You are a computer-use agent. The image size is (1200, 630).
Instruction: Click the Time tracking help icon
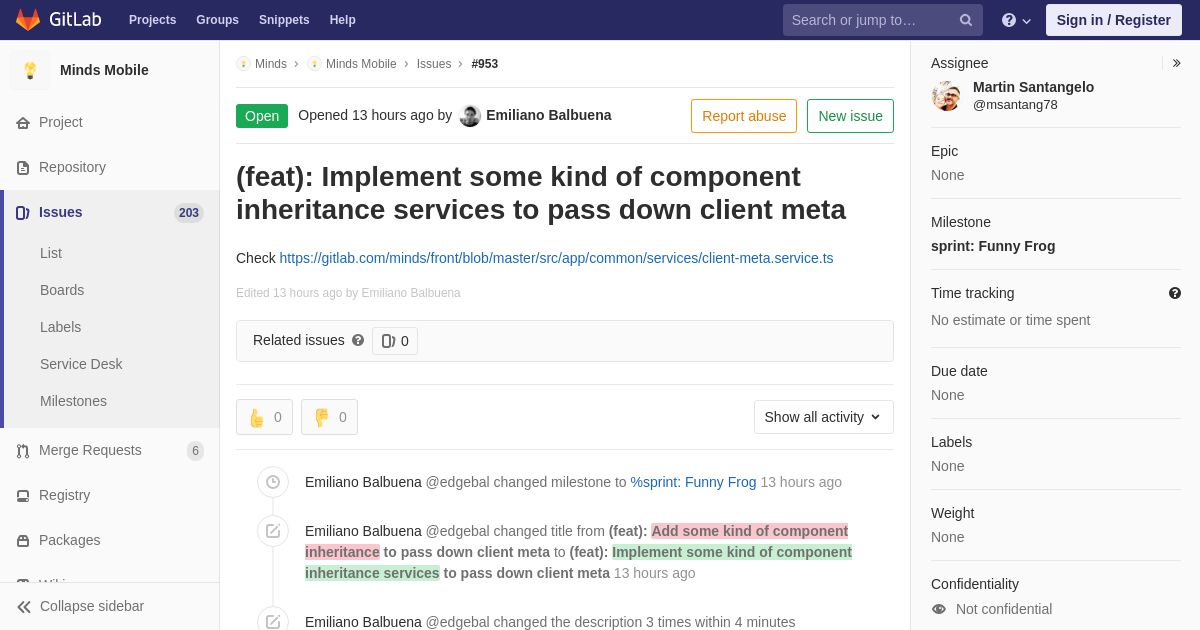pos(1175,293)
